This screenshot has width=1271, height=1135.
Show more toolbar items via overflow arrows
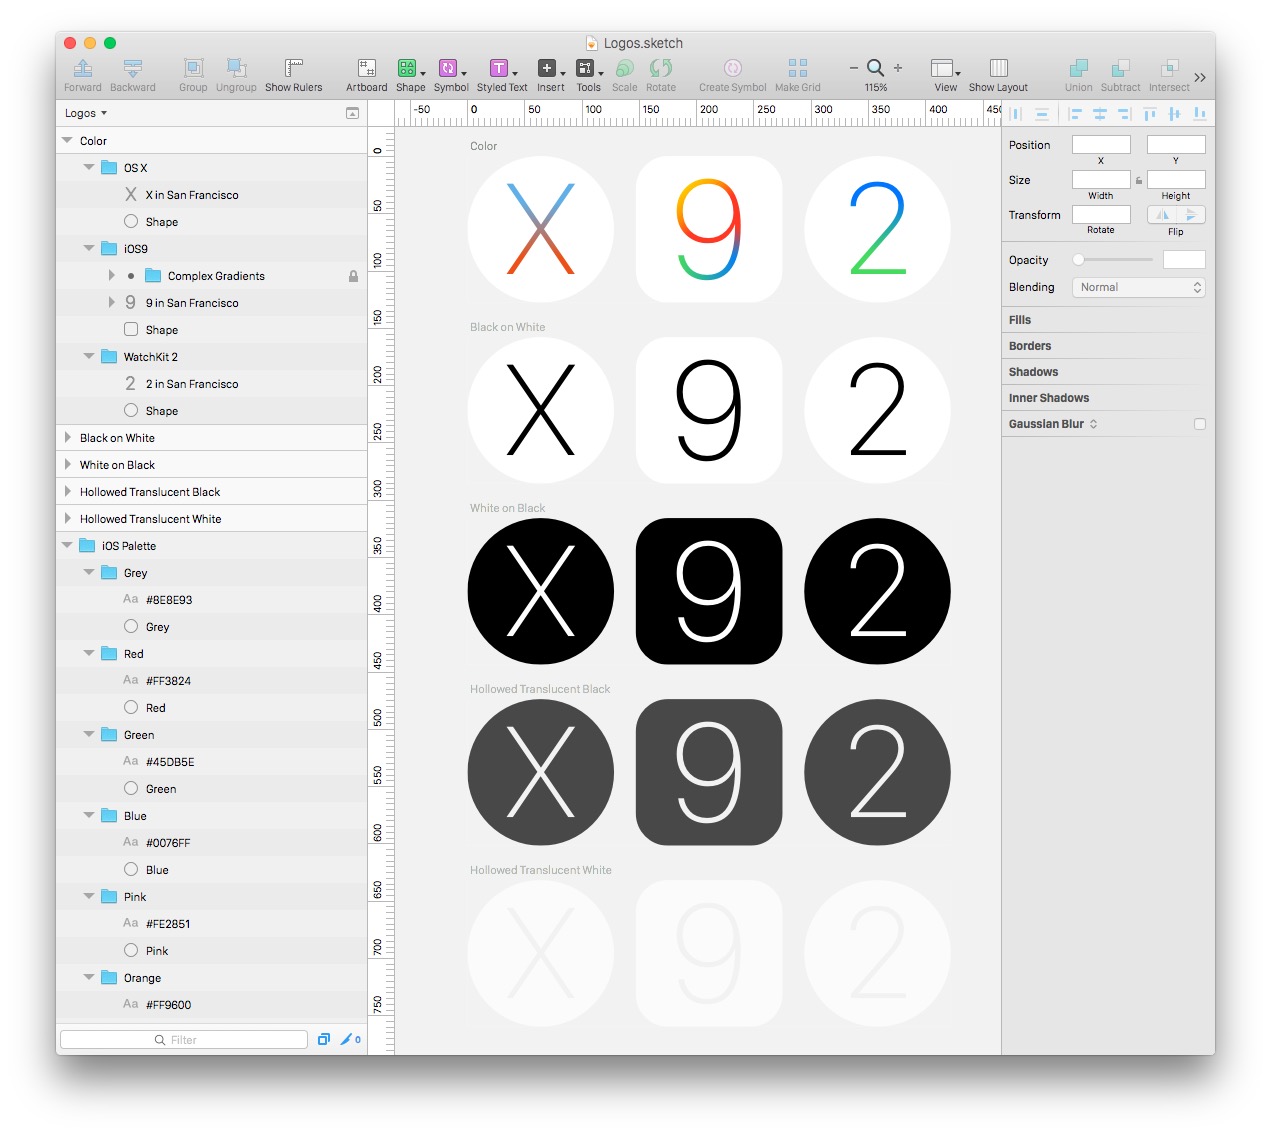pyautogui.click(x=1200, y=77)
